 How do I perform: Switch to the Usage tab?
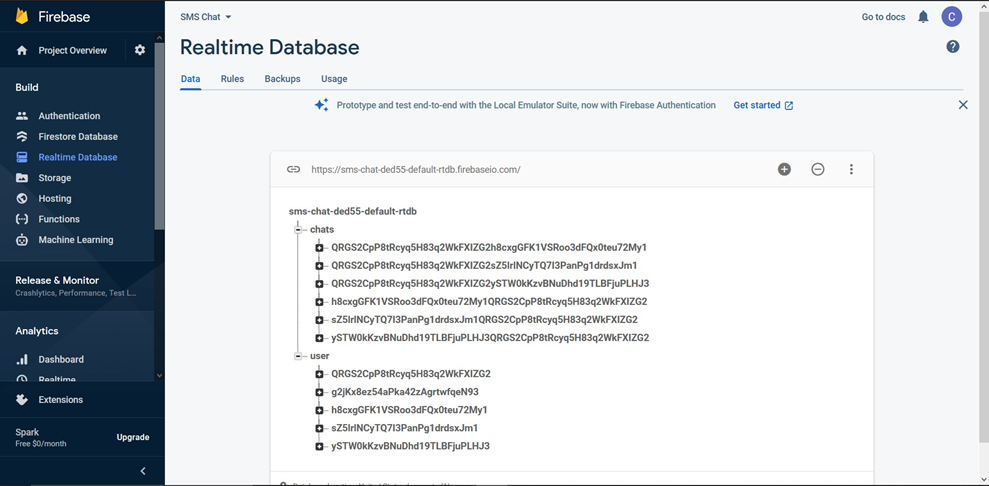coord(334,79)
